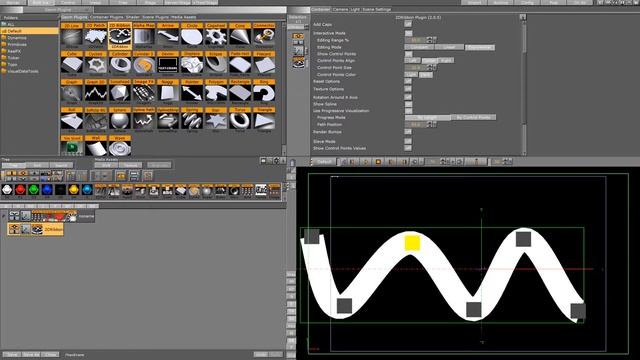The height and width of the screenshot is (360, 640).
Task: Select the Alpha Map plugin
Action: point(144,36)
